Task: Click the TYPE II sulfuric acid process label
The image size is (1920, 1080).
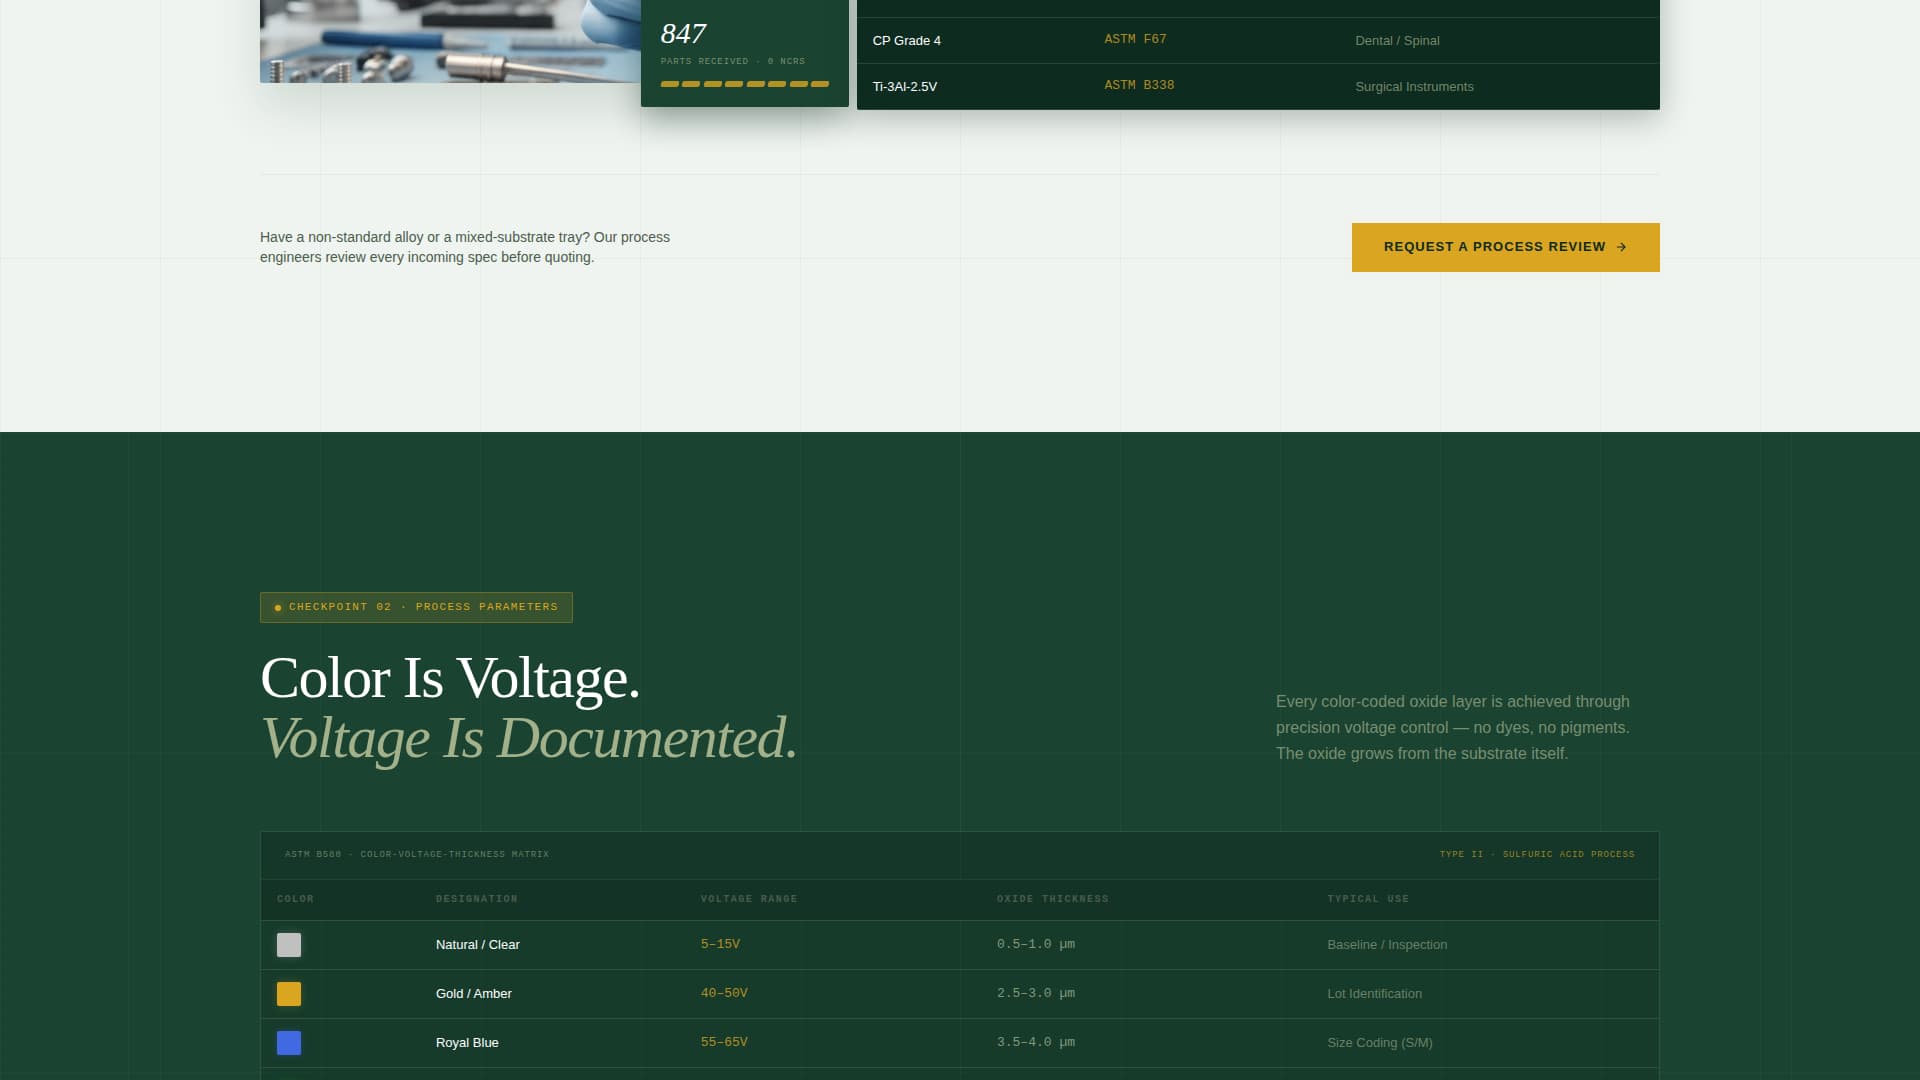Action: [x=1537, y=855]
